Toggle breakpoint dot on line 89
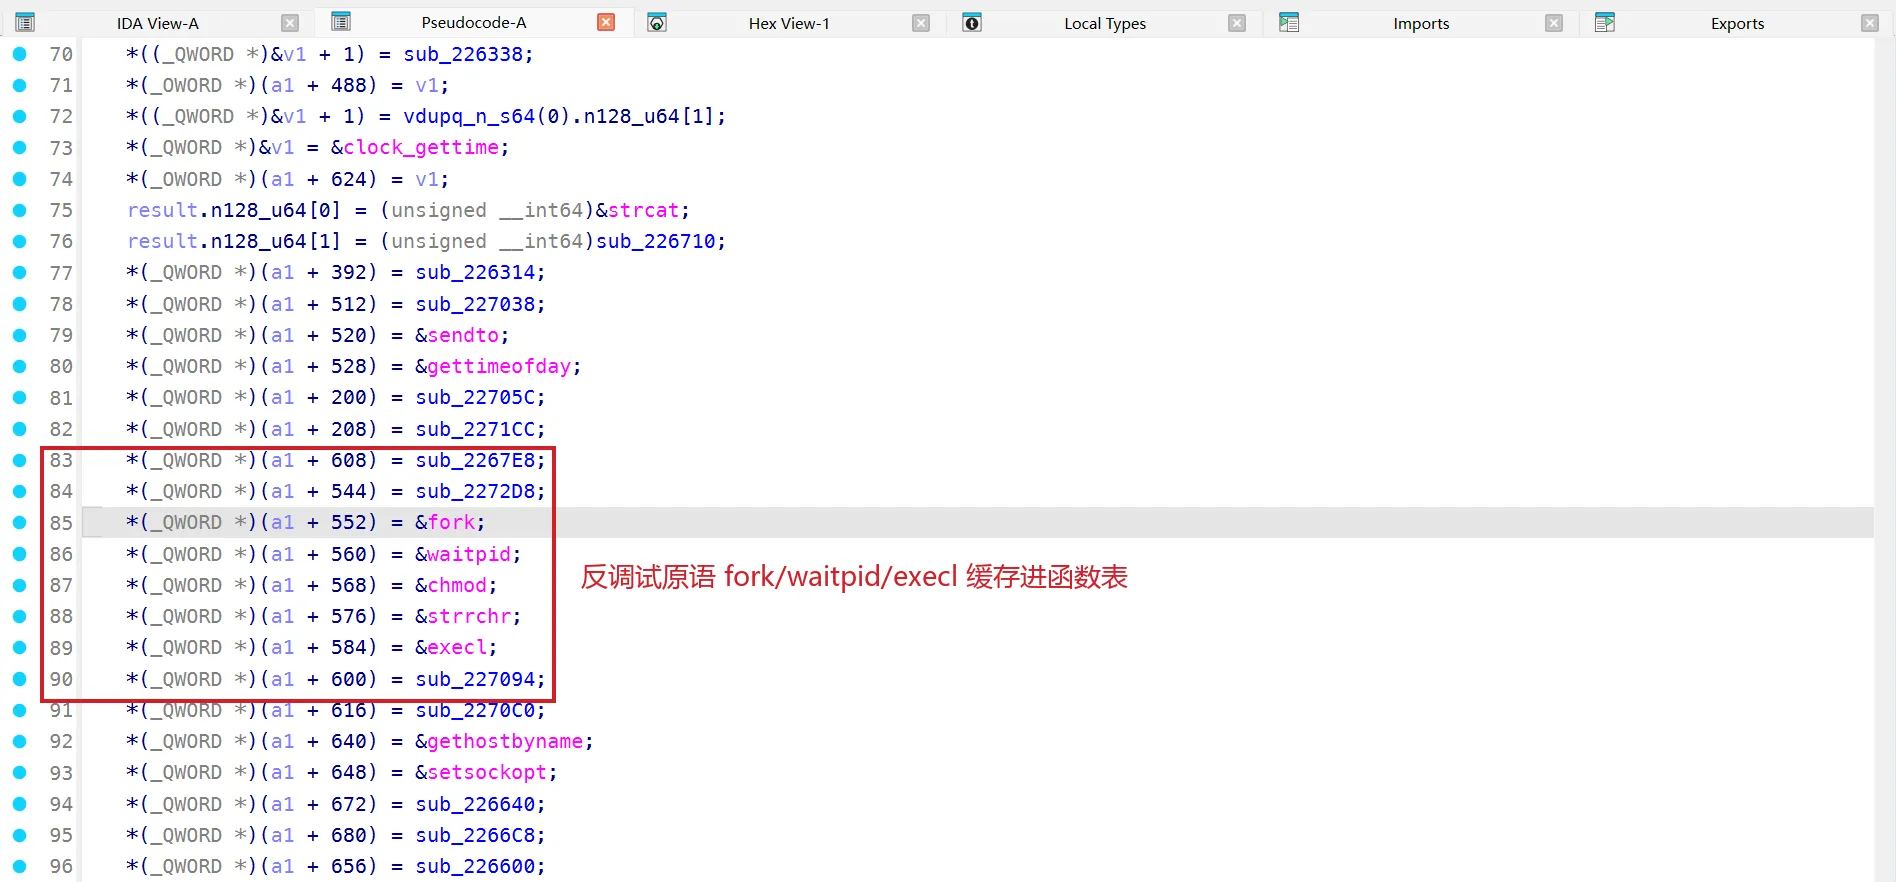The image size is (1896, 882). [x=19, y=647]
